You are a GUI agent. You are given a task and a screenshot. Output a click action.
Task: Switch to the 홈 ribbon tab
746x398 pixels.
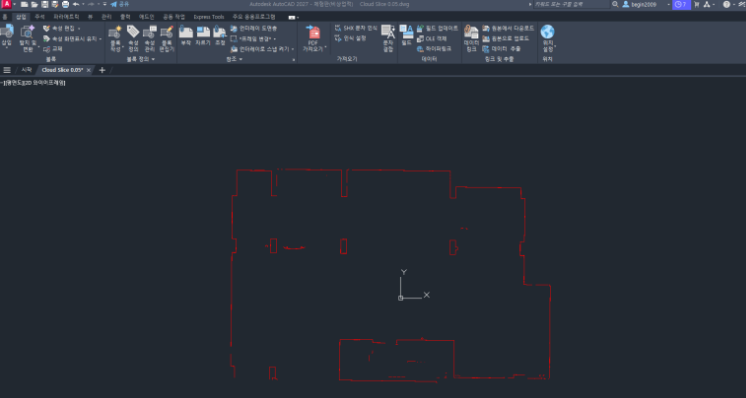pos(5,17)
